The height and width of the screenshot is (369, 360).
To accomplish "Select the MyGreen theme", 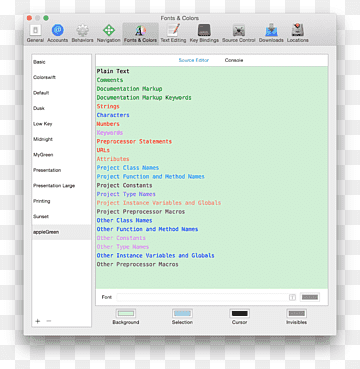I will click(x=61, y=155).
